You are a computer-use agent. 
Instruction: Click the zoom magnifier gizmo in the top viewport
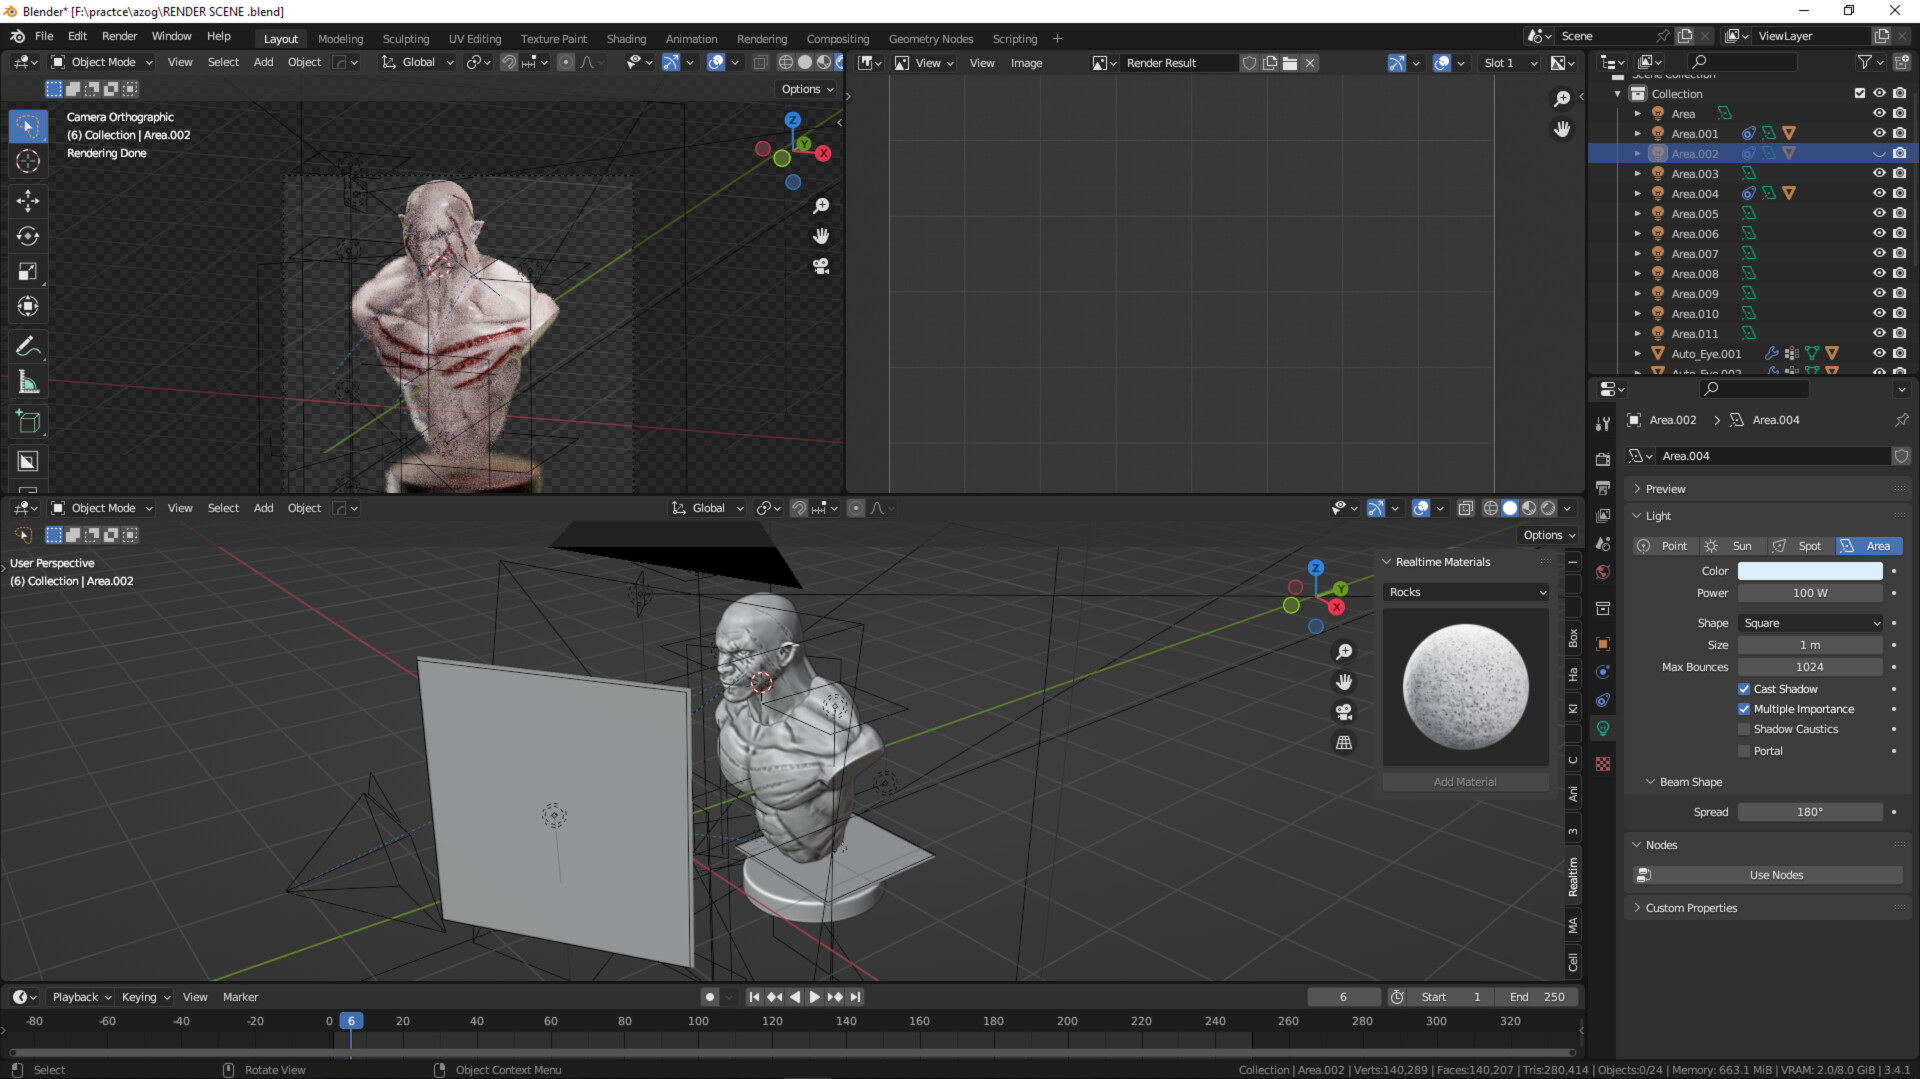coord(820,205)
